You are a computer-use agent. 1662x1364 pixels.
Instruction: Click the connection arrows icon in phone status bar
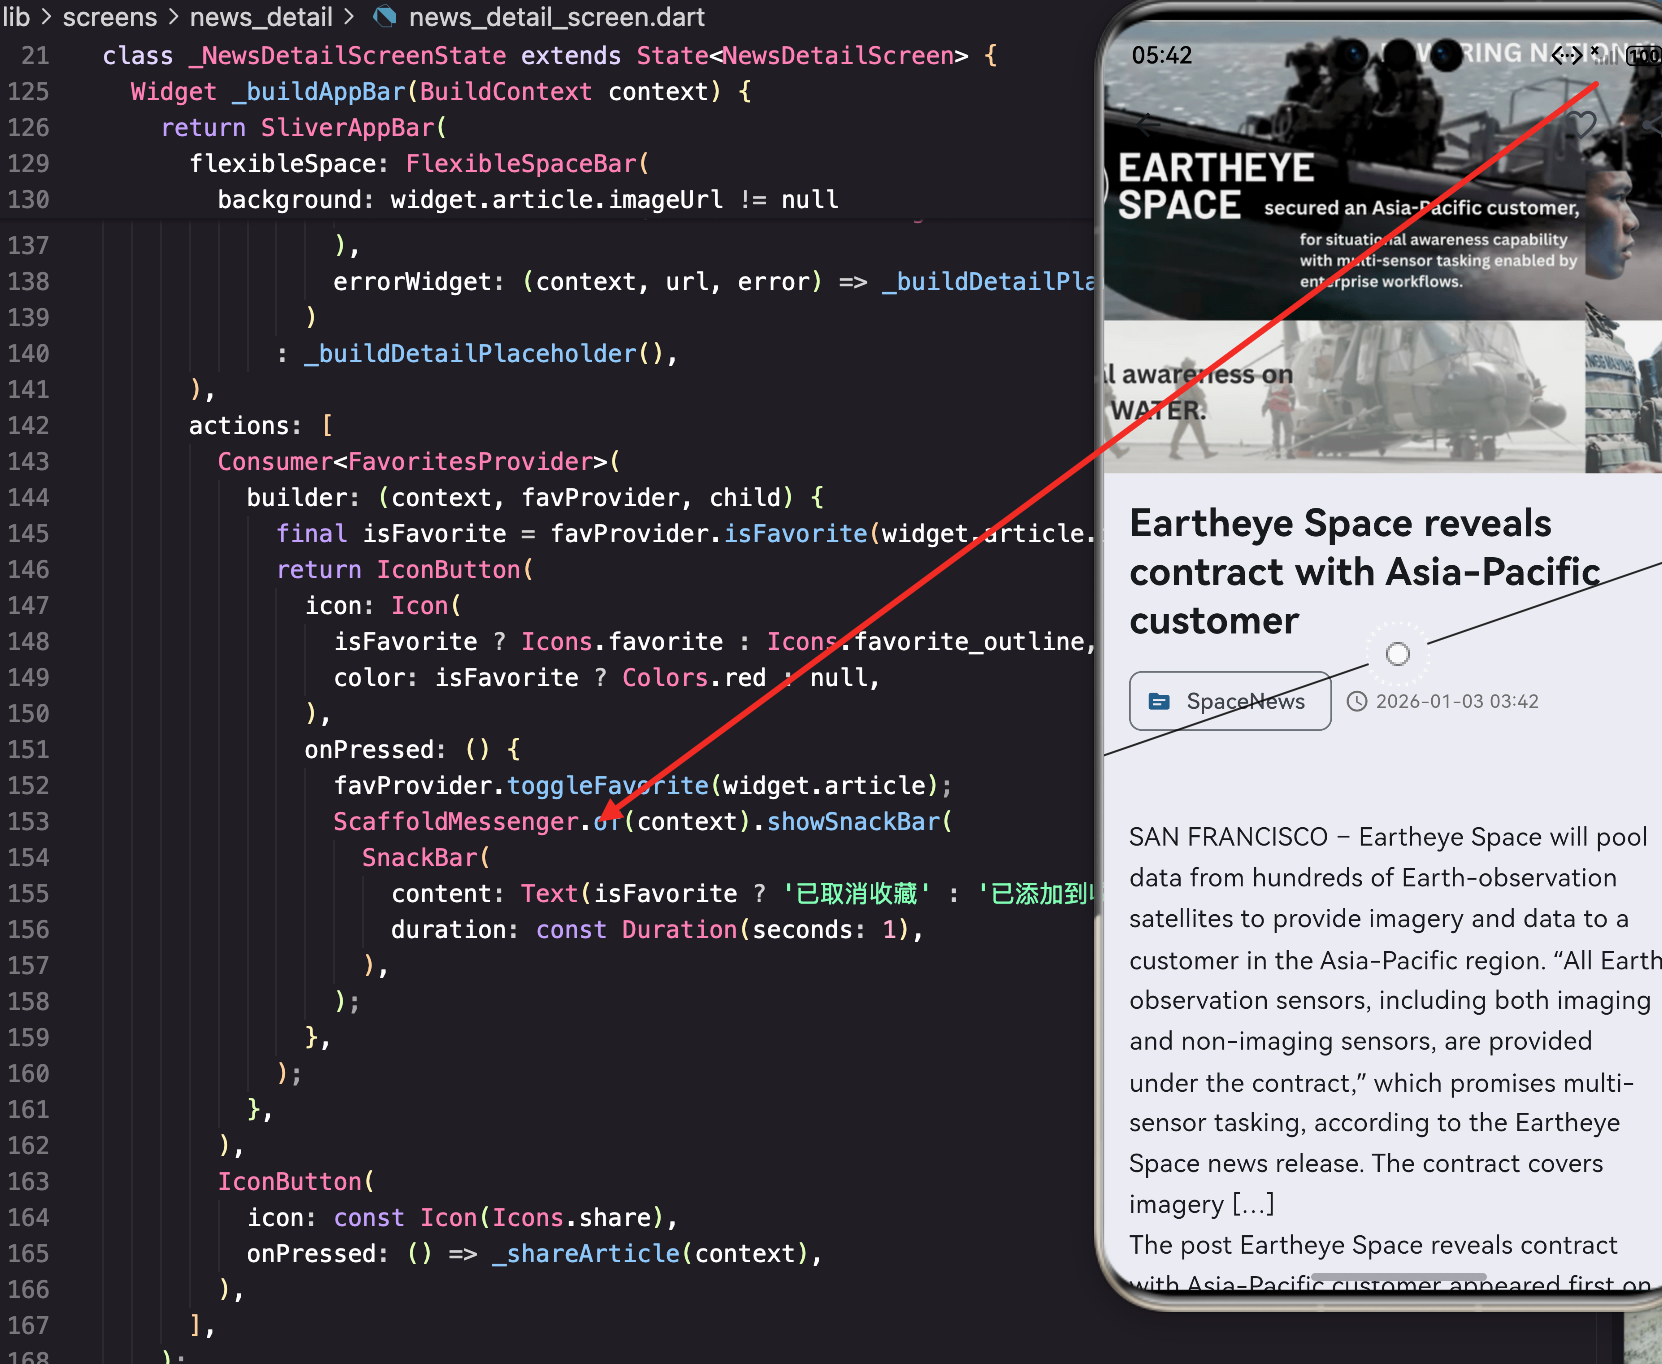pyautogui.click(x=1568, y=55)
